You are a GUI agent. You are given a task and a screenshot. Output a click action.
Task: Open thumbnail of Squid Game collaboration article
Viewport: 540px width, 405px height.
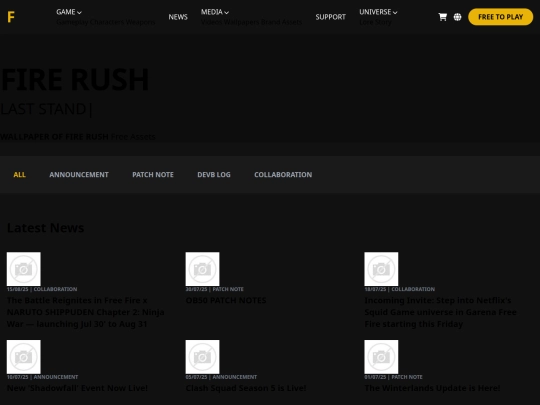(x=381, y=269)
